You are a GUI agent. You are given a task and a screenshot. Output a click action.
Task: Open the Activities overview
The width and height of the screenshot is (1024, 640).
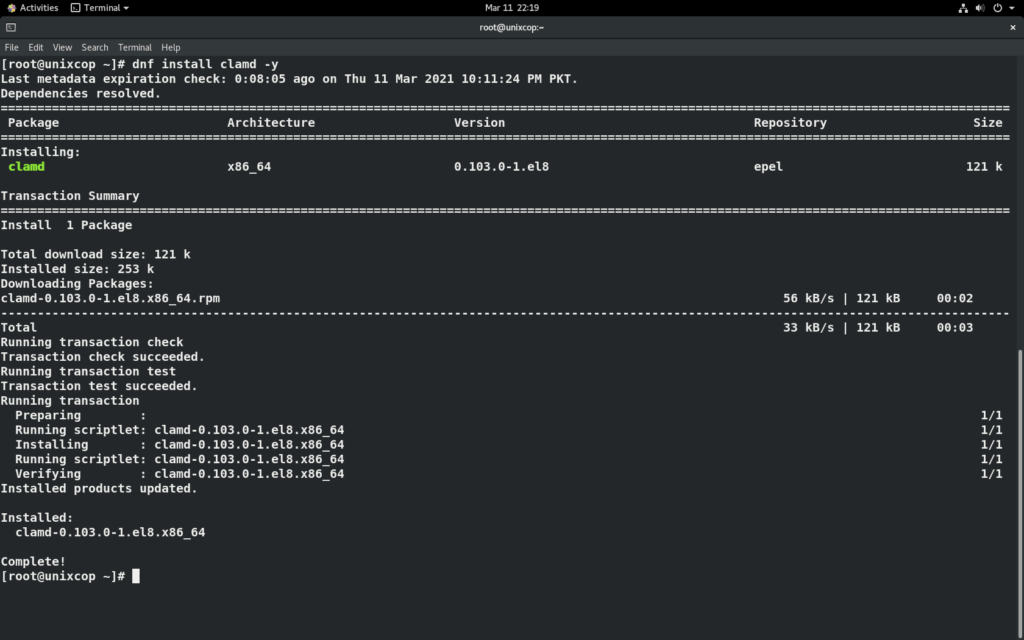pyautogui.click(x=33, y=8)
